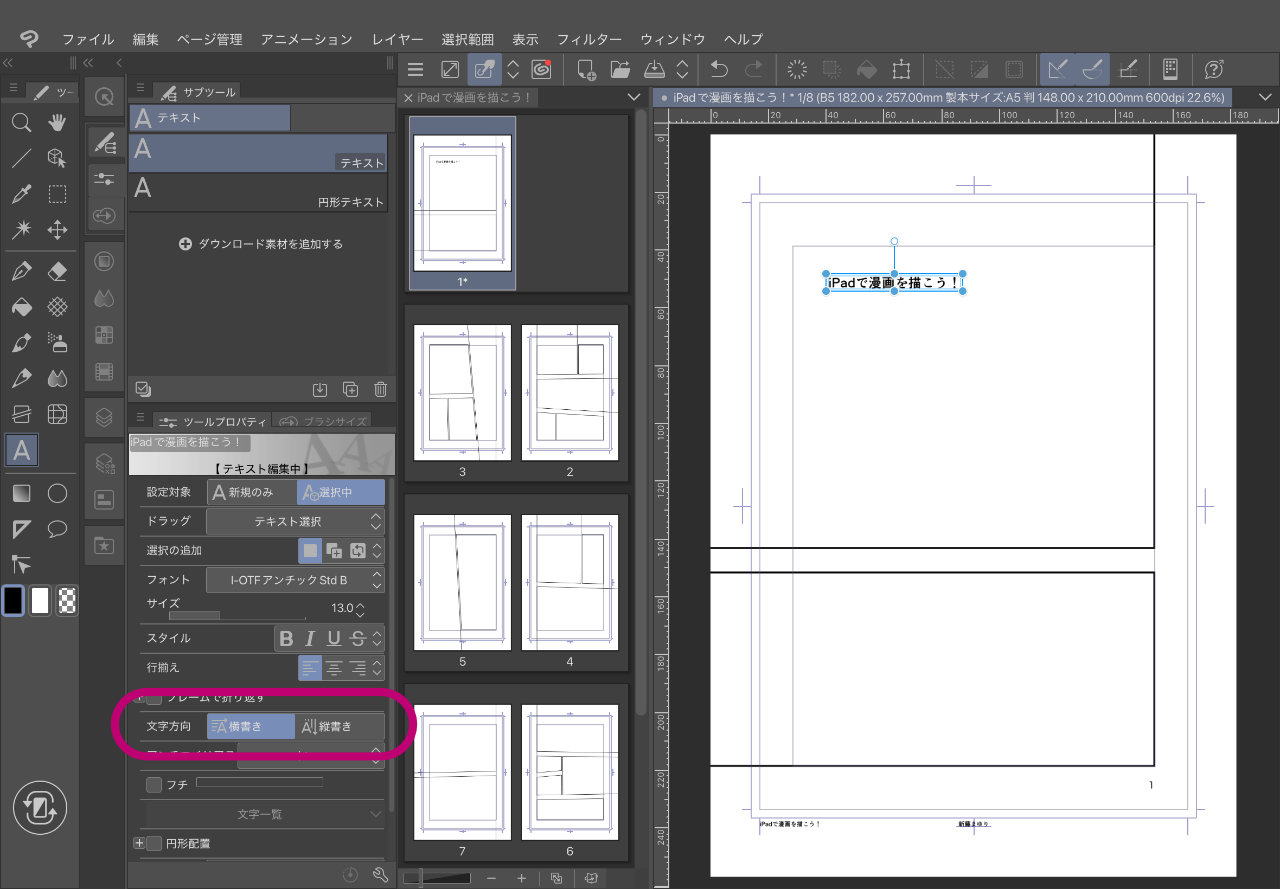This screenshot has width=1280, height=889.
Task: Click the trash icon in the sub tool panel
Action: pos(380,390)
